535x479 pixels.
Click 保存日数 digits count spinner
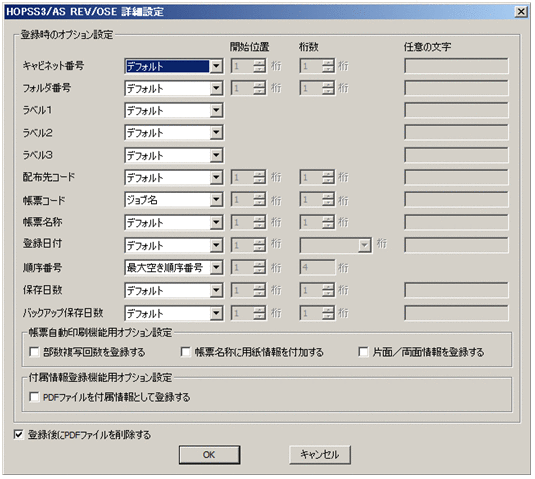(317, 290)
